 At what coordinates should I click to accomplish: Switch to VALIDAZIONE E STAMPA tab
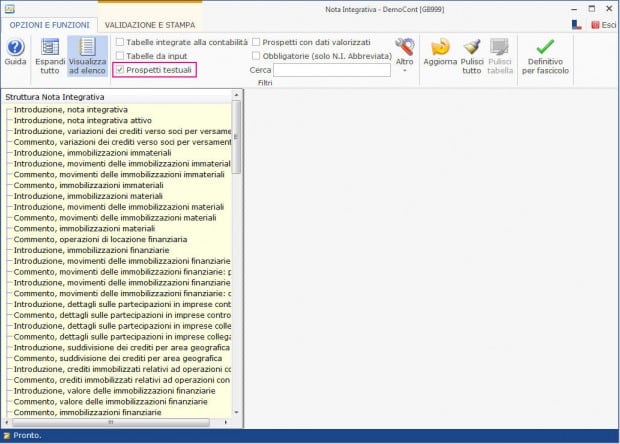[x=150, y=25]
